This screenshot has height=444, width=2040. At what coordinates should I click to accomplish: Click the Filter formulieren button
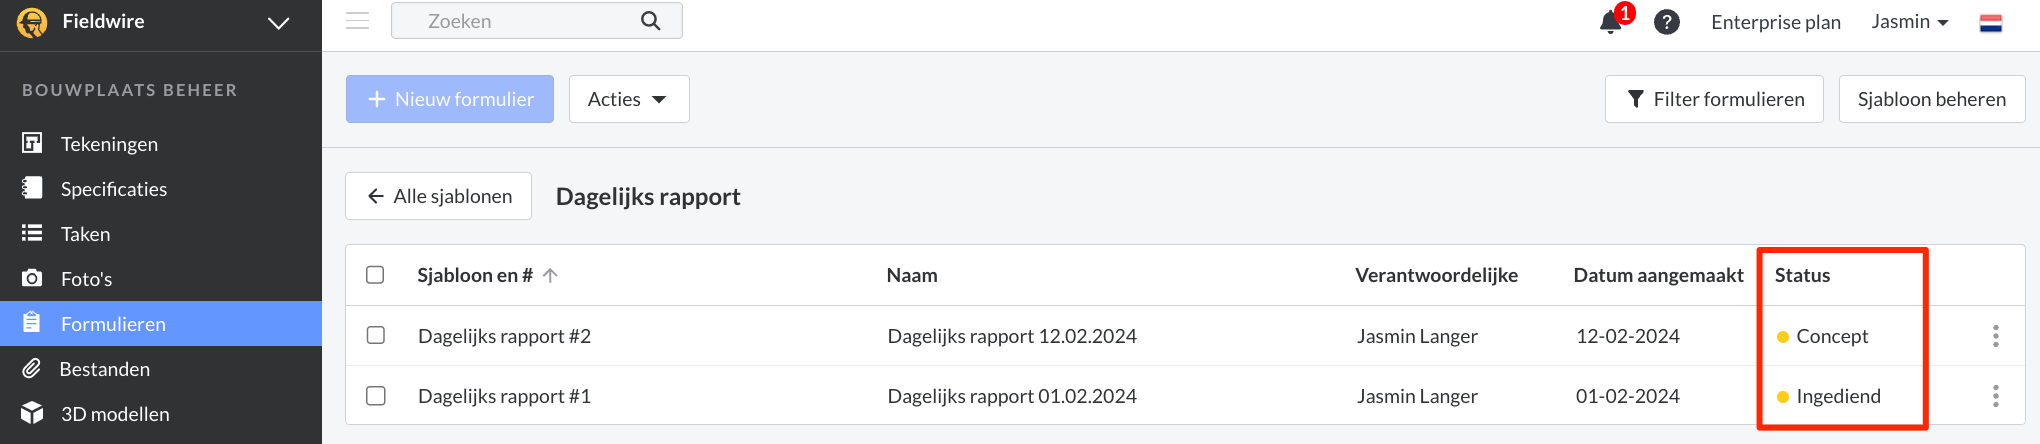coord(1714,99)
